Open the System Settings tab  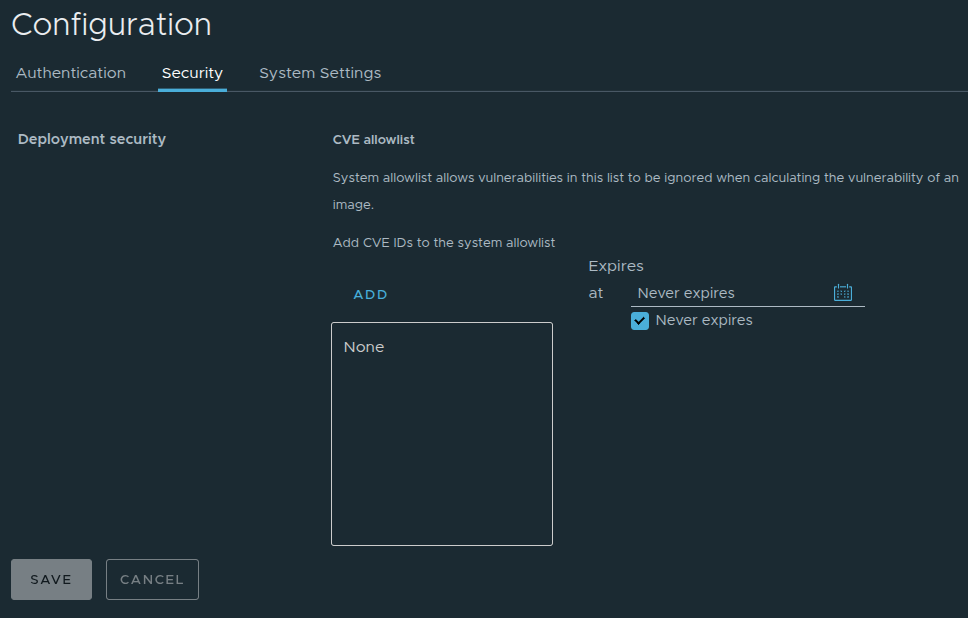320,73
